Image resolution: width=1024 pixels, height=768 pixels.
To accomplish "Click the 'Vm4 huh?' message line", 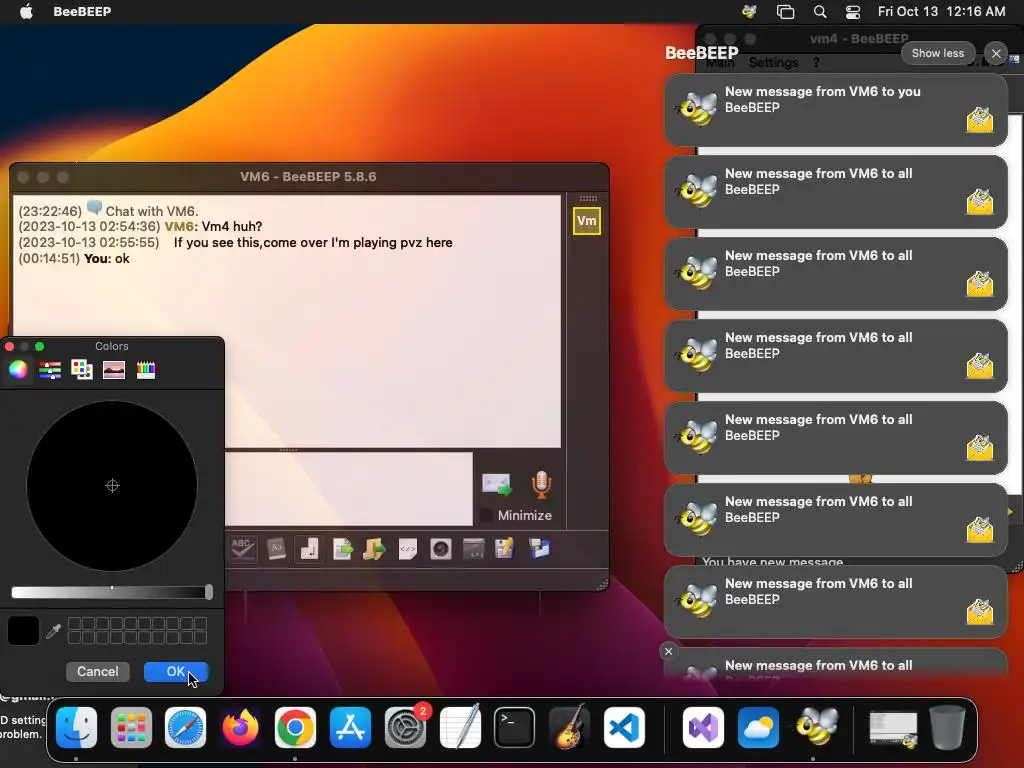I will pyautogui.click(x=140, y=227).
